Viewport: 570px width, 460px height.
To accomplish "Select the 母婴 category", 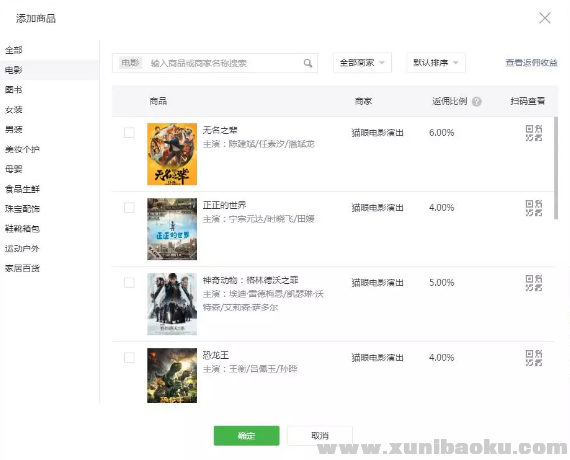I will [14, 169].
